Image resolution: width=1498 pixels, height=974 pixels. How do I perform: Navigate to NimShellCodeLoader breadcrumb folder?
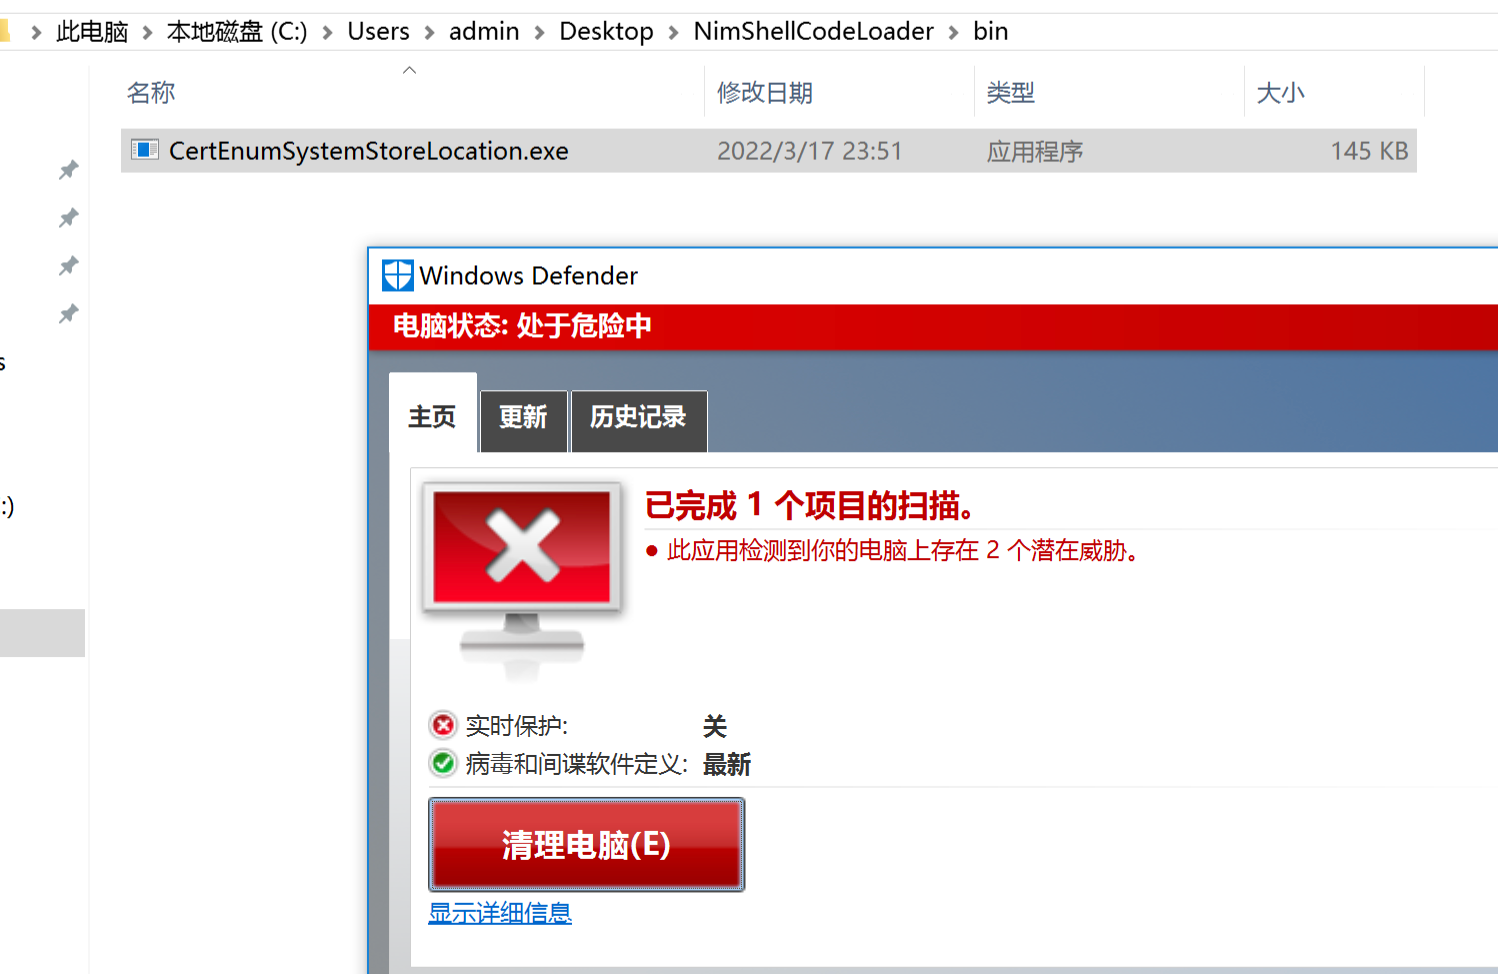coord(813,32)
